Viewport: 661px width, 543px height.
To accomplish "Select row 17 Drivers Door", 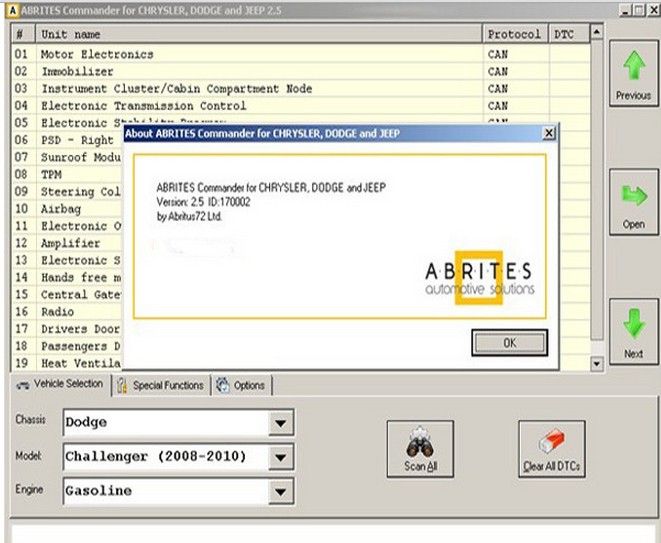I will click(67, 329).
